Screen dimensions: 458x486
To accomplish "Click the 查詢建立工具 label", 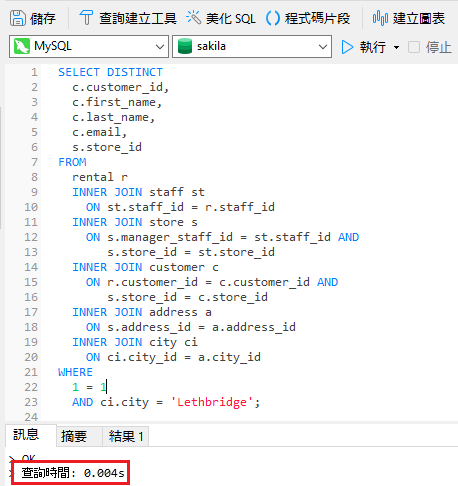I will (138, 18).
